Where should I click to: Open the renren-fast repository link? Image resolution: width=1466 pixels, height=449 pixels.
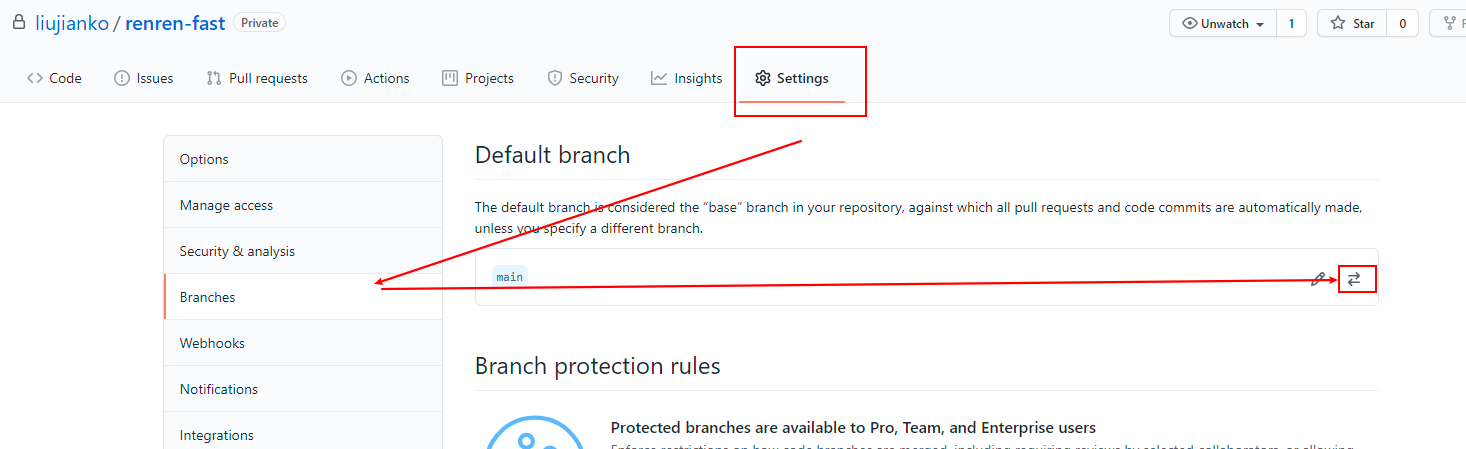tap(175, 23)
